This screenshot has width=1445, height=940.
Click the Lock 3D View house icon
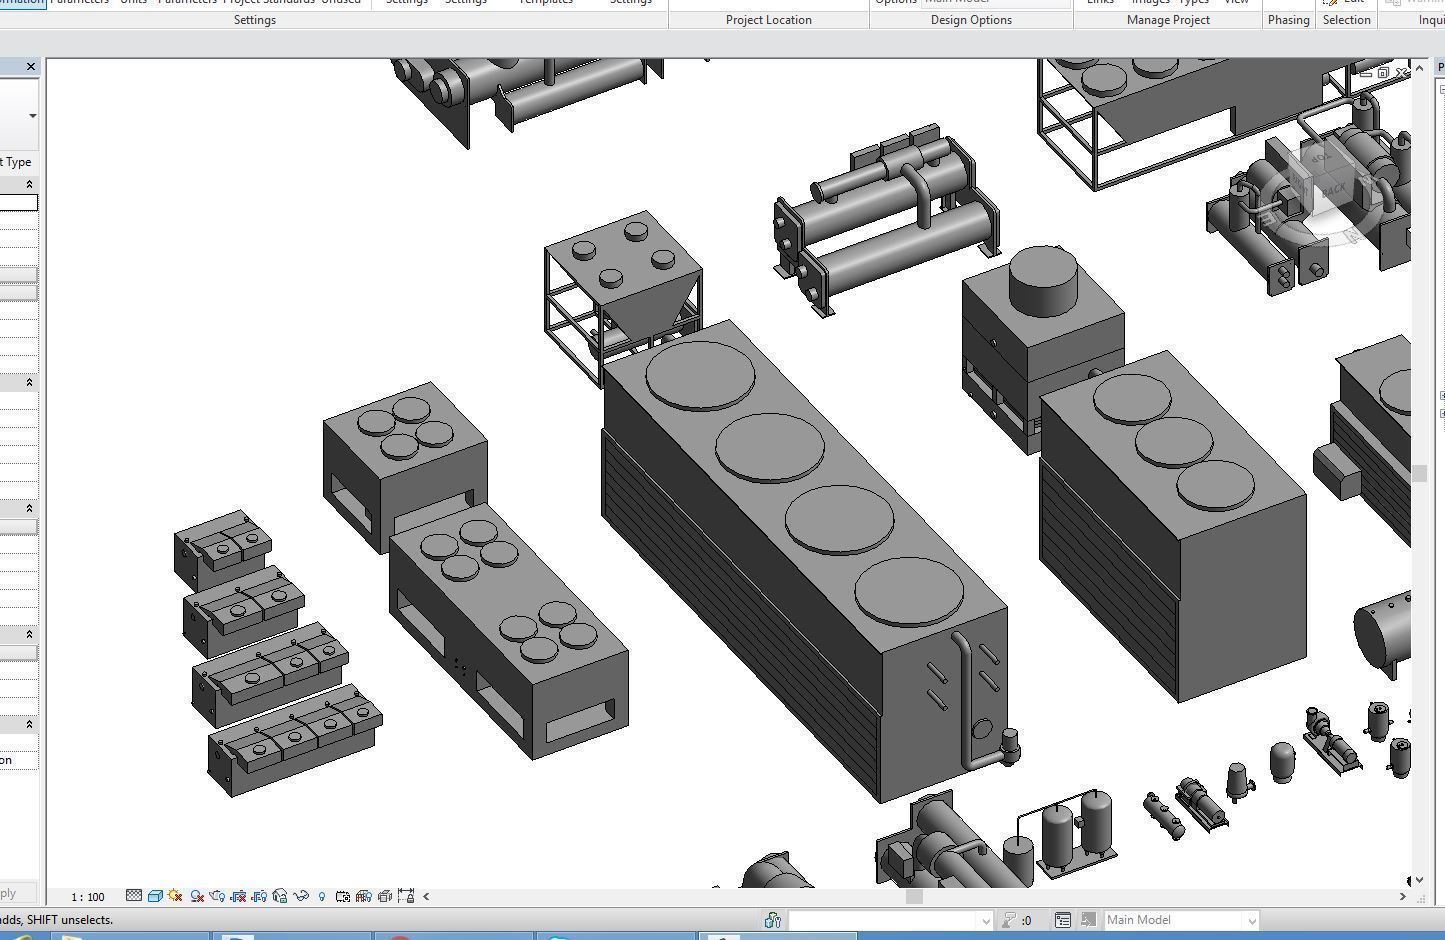coord(280,896)
